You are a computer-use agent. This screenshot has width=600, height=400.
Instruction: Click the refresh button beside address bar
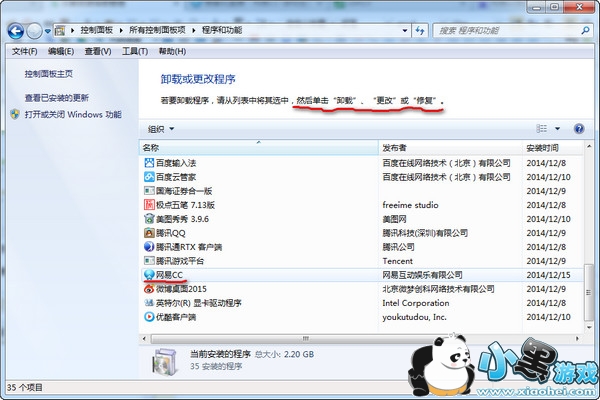pos(420,31)
